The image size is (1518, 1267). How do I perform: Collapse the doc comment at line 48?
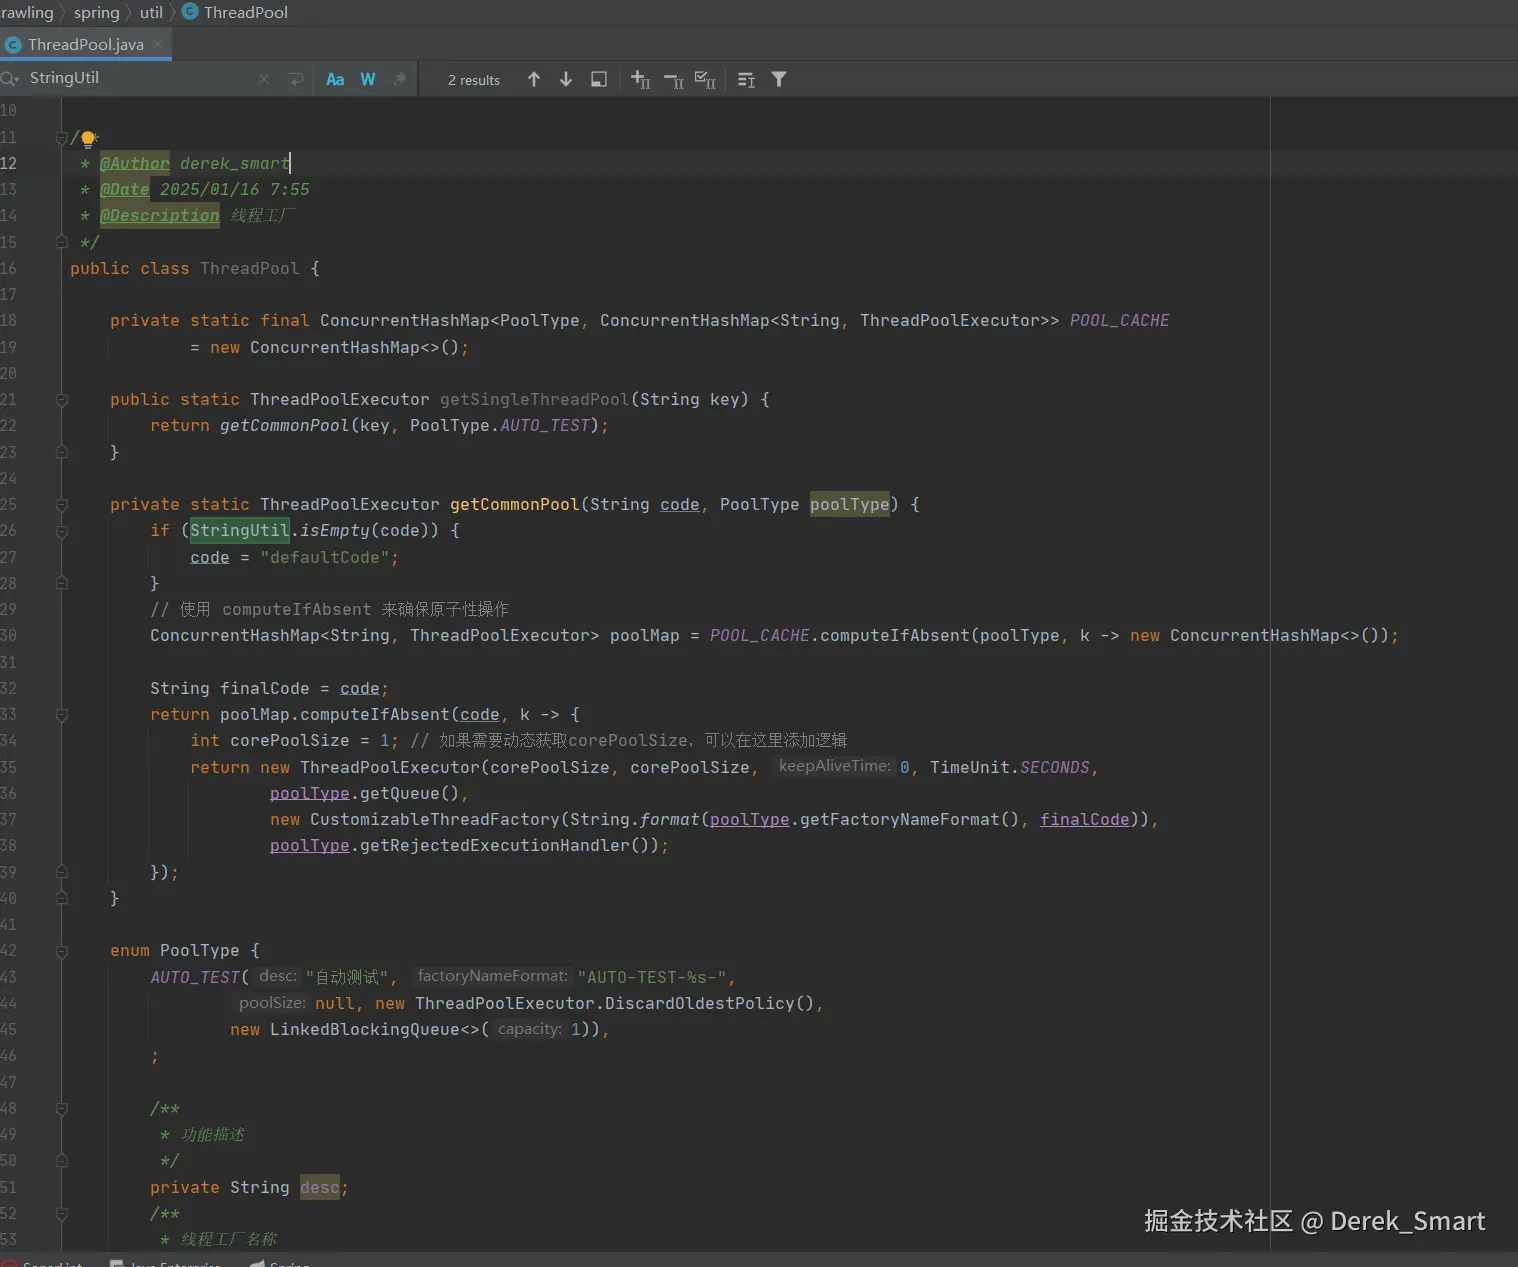click(62, 1109)
